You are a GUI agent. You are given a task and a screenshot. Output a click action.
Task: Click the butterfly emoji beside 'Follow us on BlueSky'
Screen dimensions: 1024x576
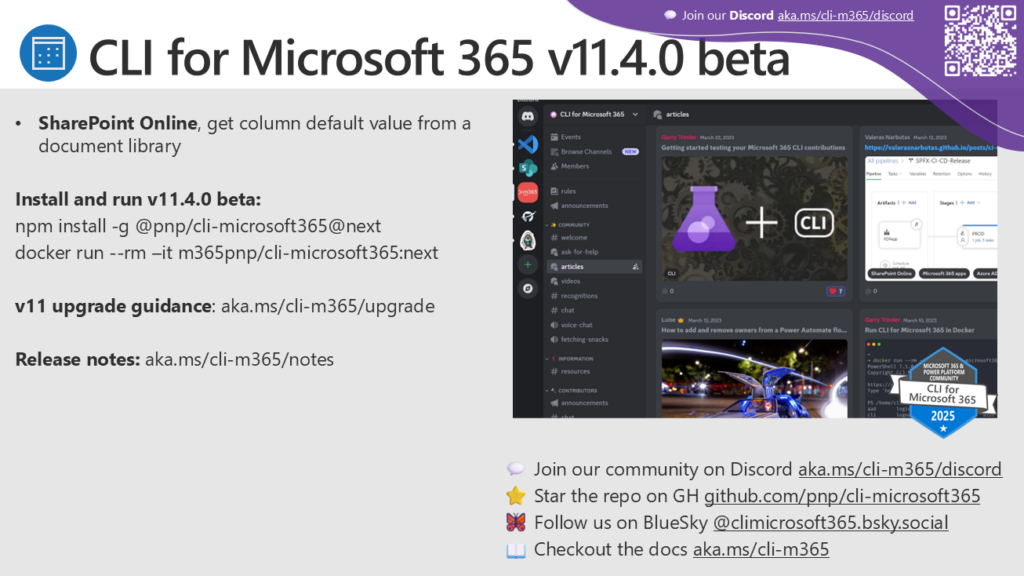coord(515,522)
